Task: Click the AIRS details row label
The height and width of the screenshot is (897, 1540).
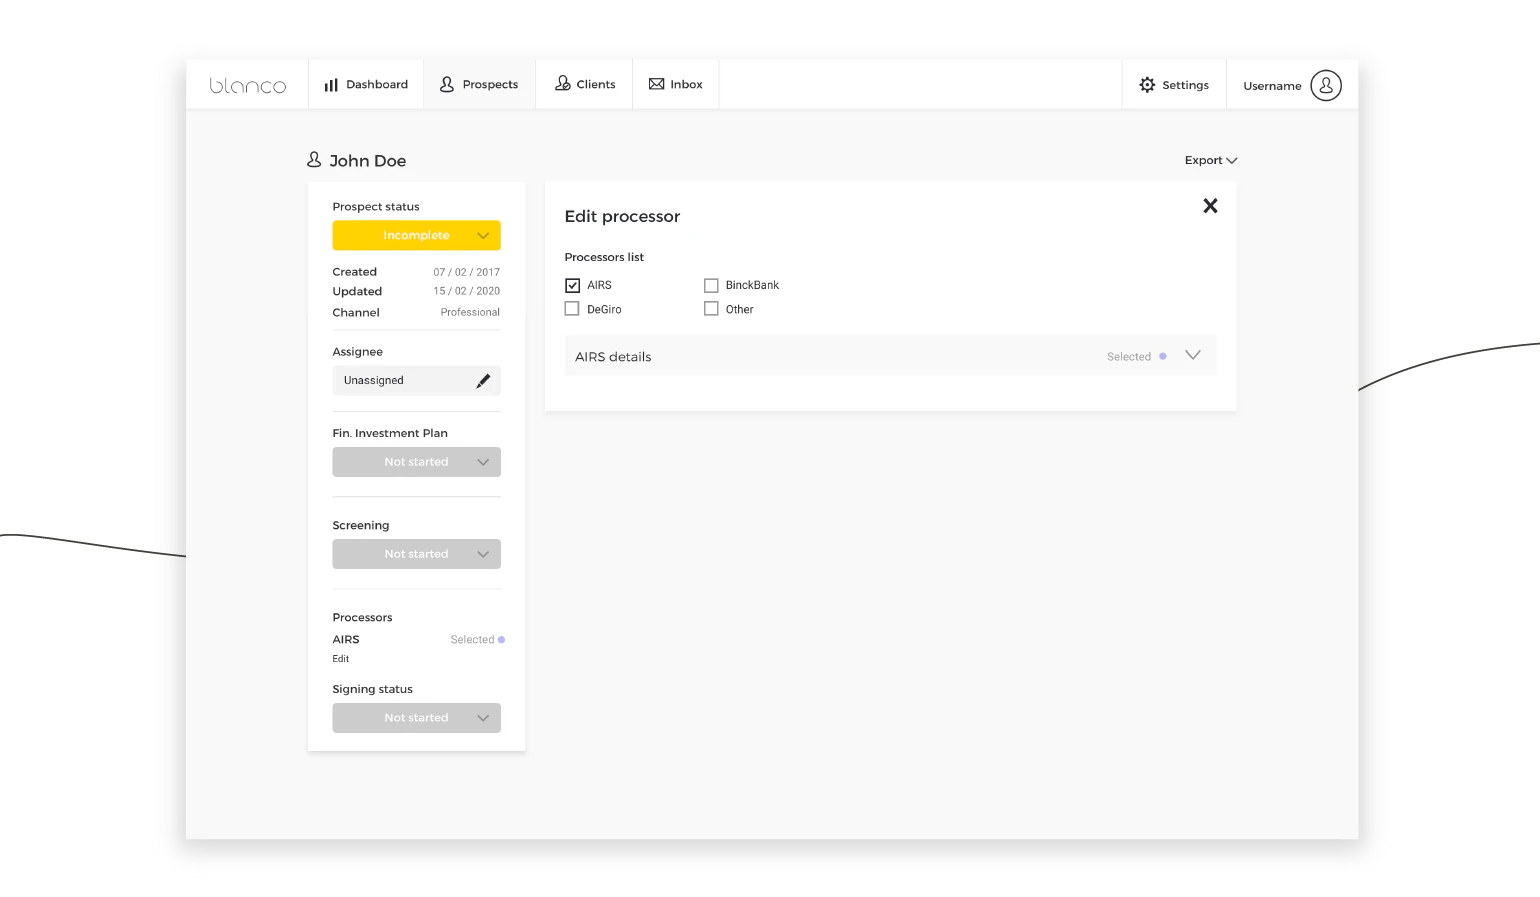Action: (613, 357)
